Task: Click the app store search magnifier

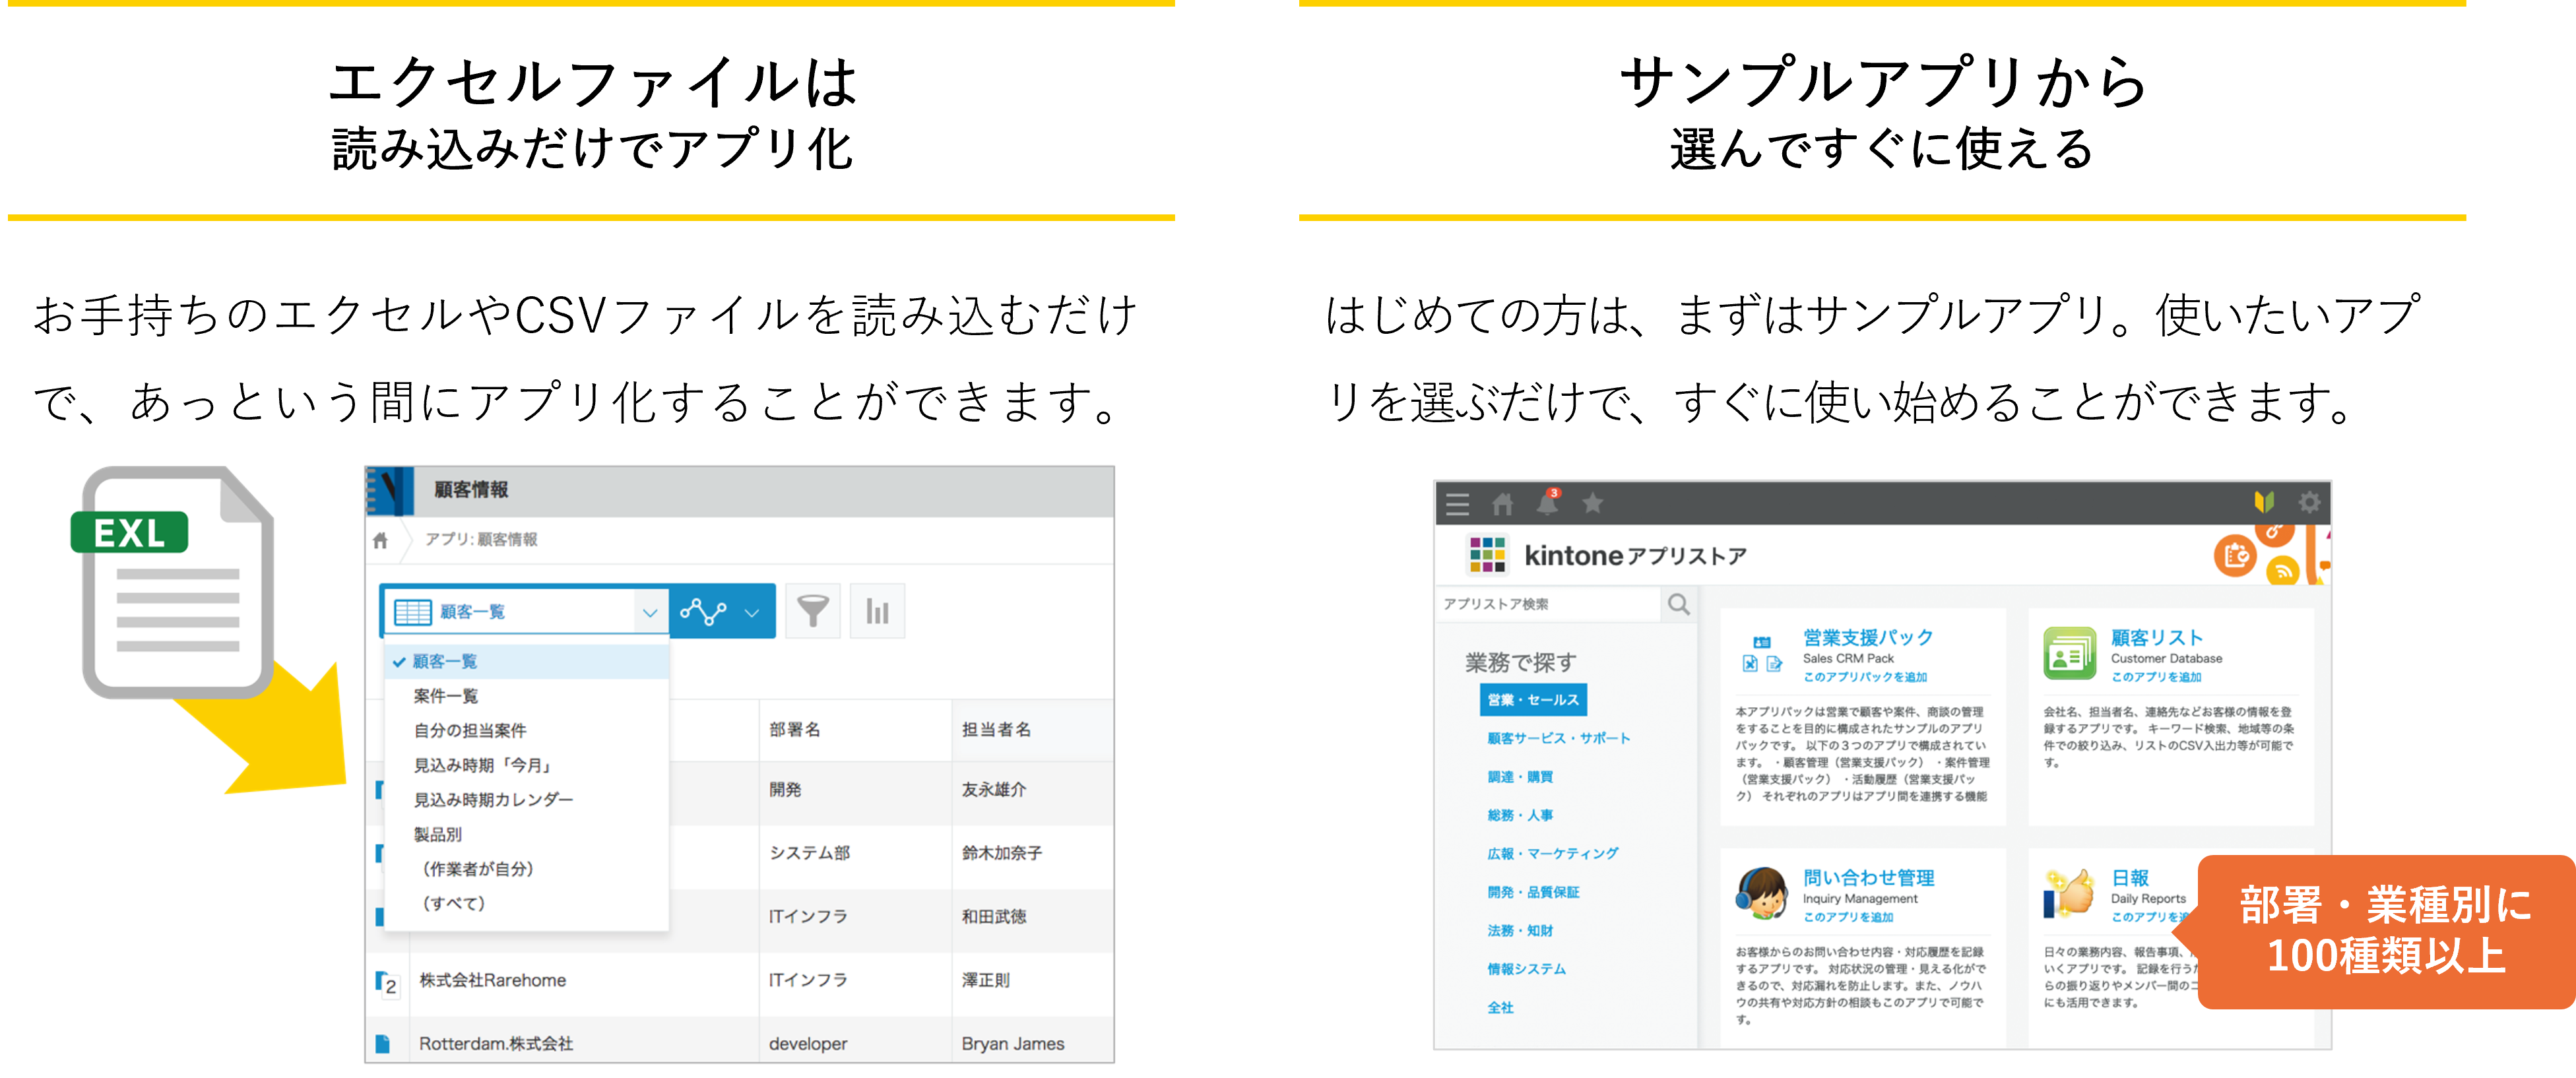Action: click(1678, 604)
